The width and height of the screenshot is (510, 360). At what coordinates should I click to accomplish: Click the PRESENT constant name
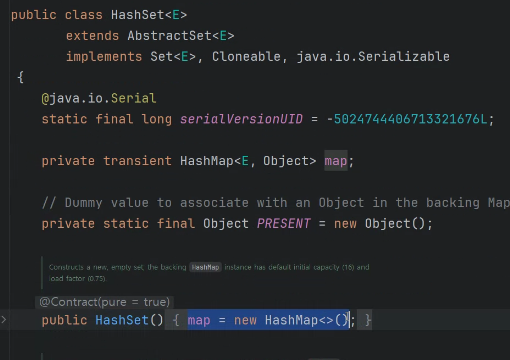[x=283, y=223]
